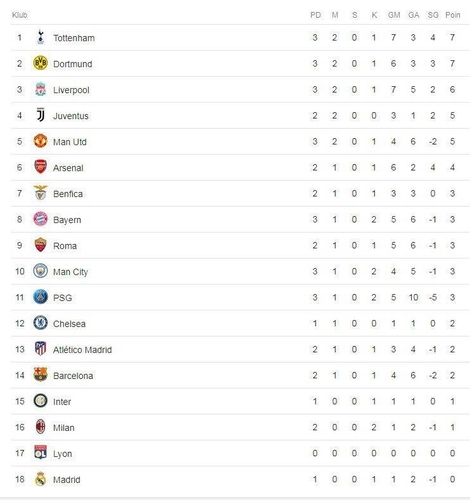The height and width of the screenshot is (500, 470).
Task: Click the Barcelona crest
Action: point(40,375)
